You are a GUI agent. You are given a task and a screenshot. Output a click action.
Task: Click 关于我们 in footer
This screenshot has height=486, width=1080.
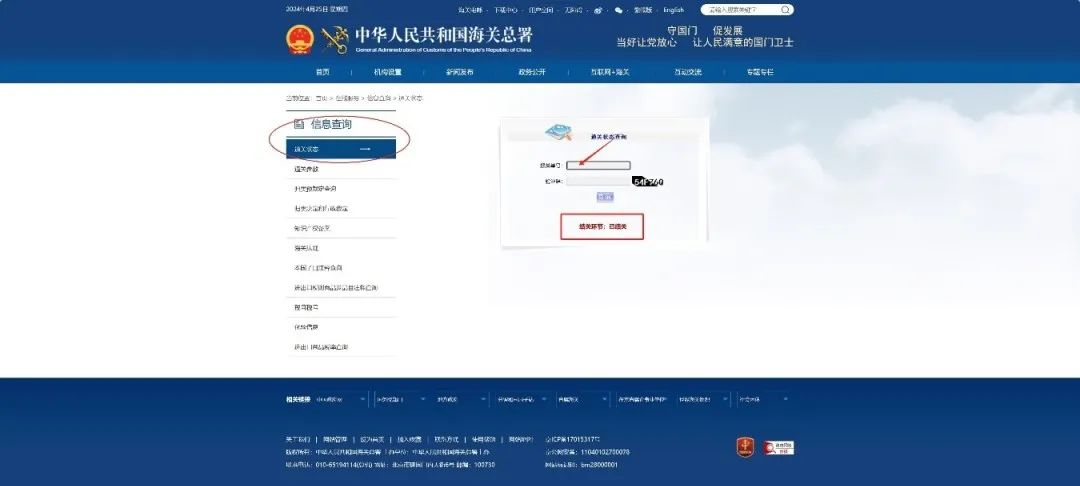click(298, 439)
